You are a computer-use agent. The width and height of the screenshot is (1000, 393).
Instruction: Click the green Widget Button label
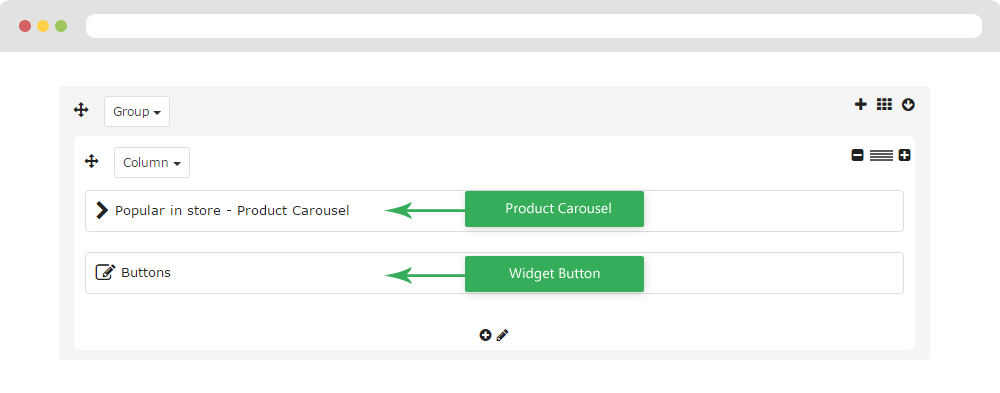554,274
